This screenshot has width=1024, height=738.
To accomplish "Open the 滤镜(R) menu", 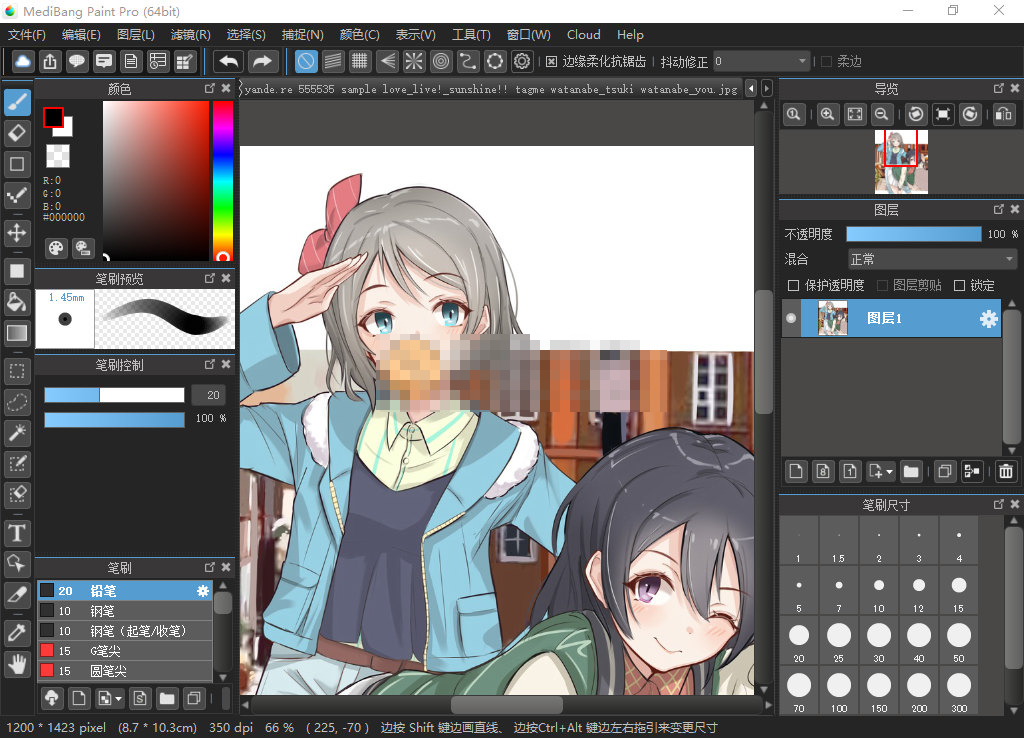I will click(190, 34).
